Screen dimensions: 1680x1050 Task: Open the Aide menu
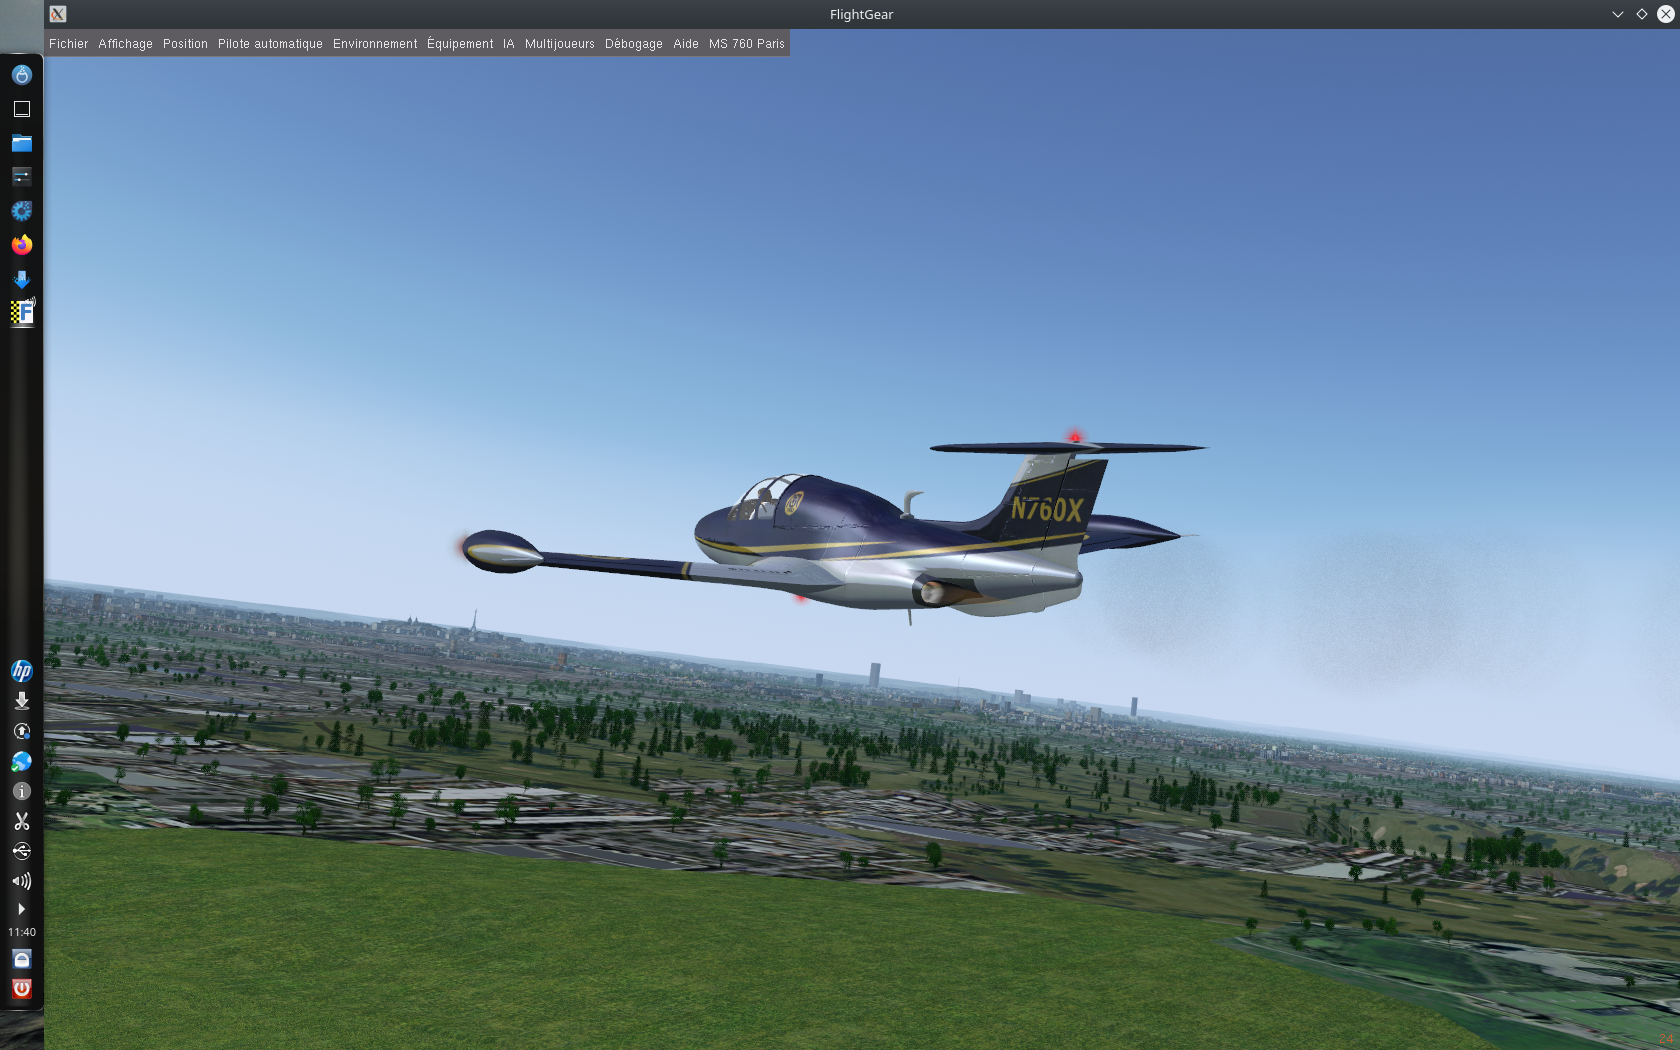[686, 44]
